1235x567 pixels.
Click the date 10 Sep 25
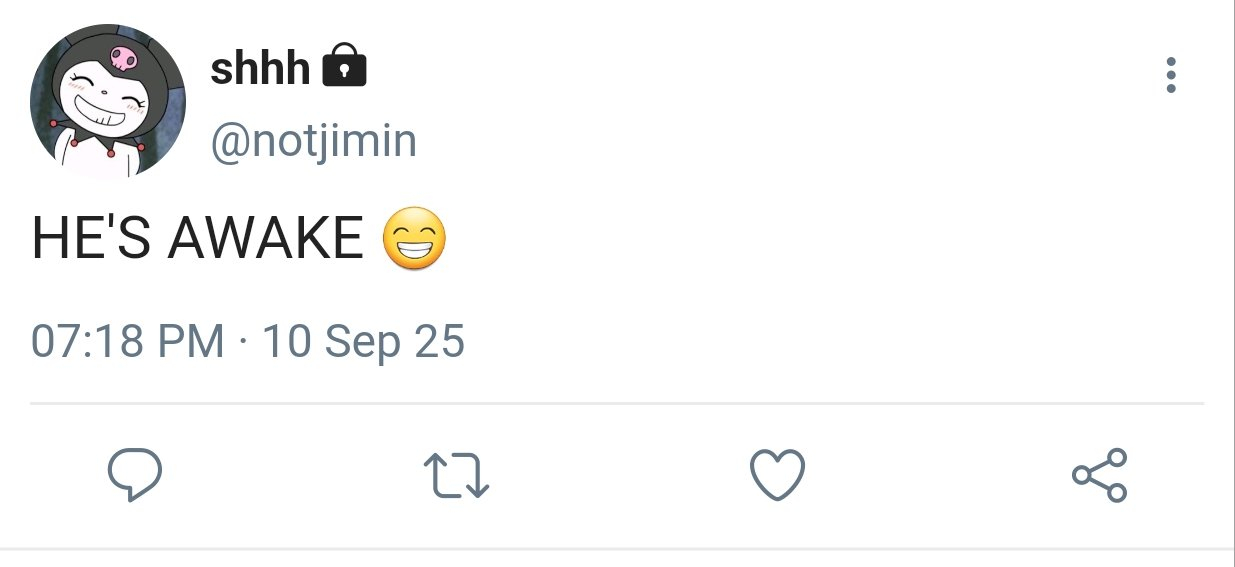coord(363,342)
